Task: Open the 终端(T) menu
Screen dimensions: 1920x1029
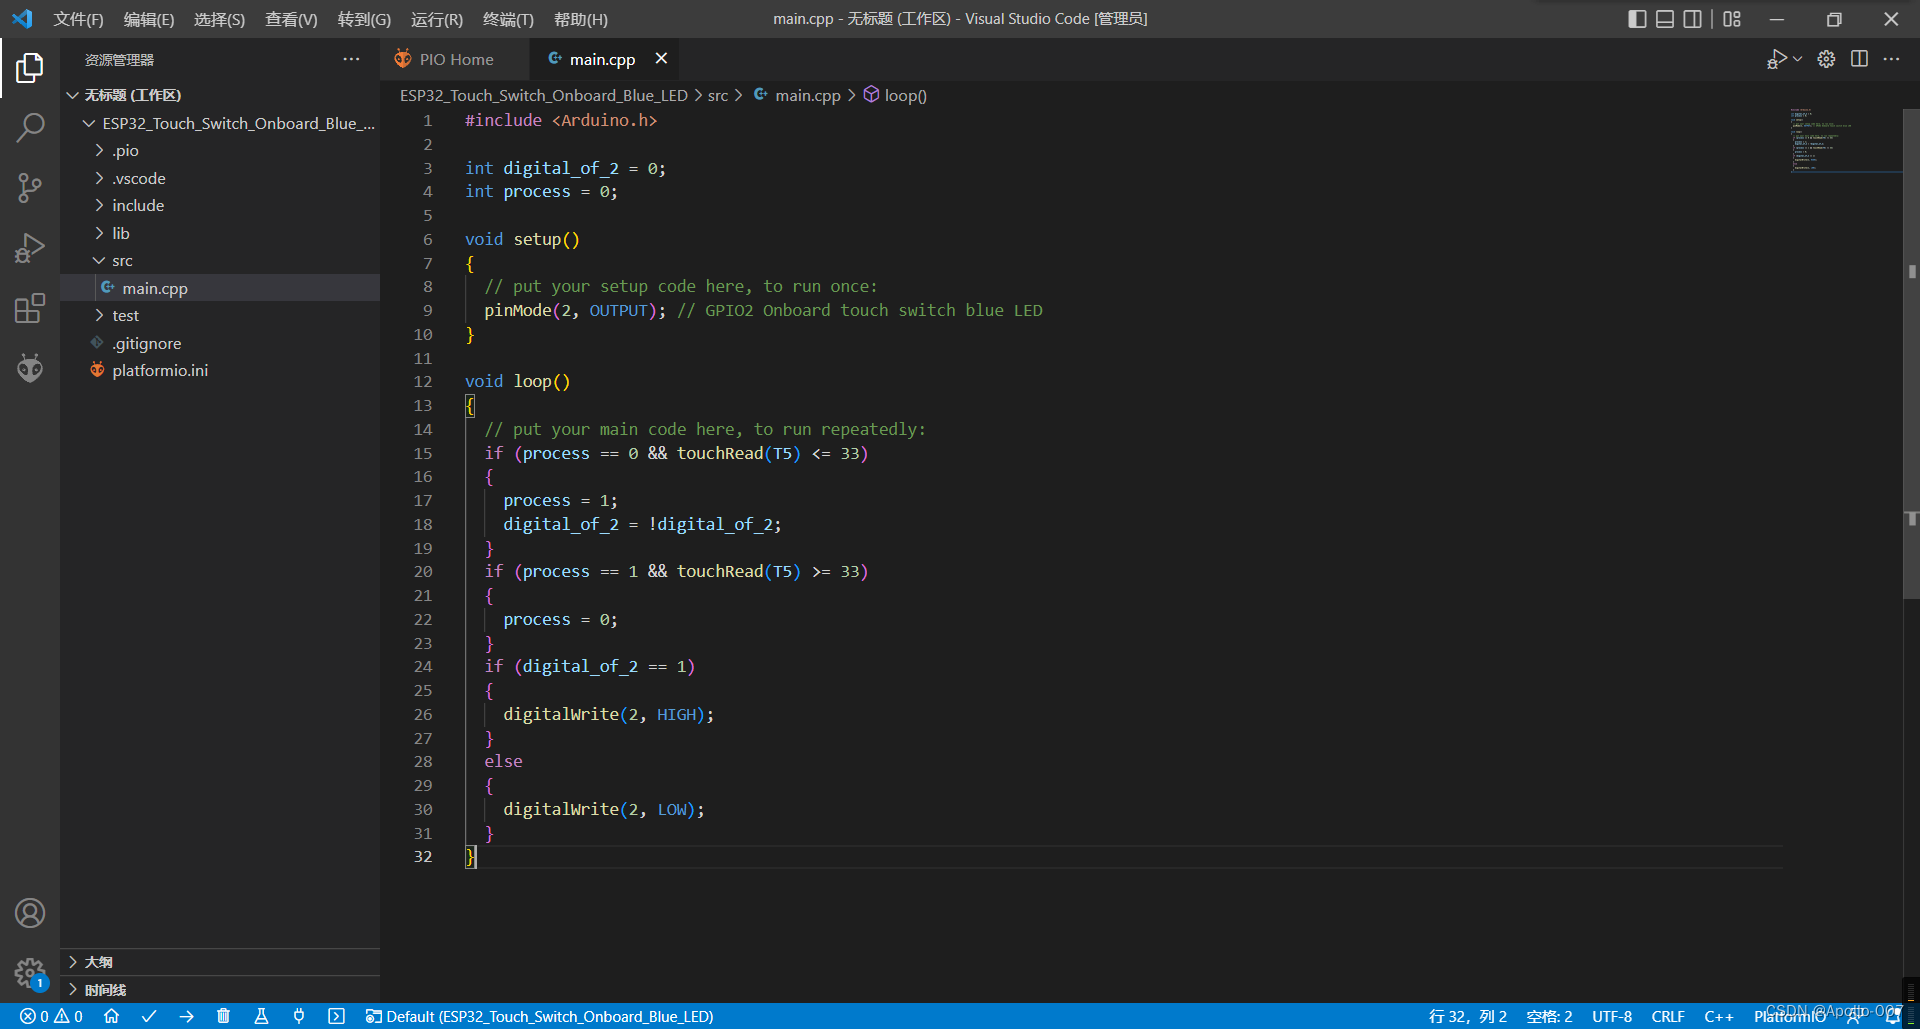Action: coord(507,19)
